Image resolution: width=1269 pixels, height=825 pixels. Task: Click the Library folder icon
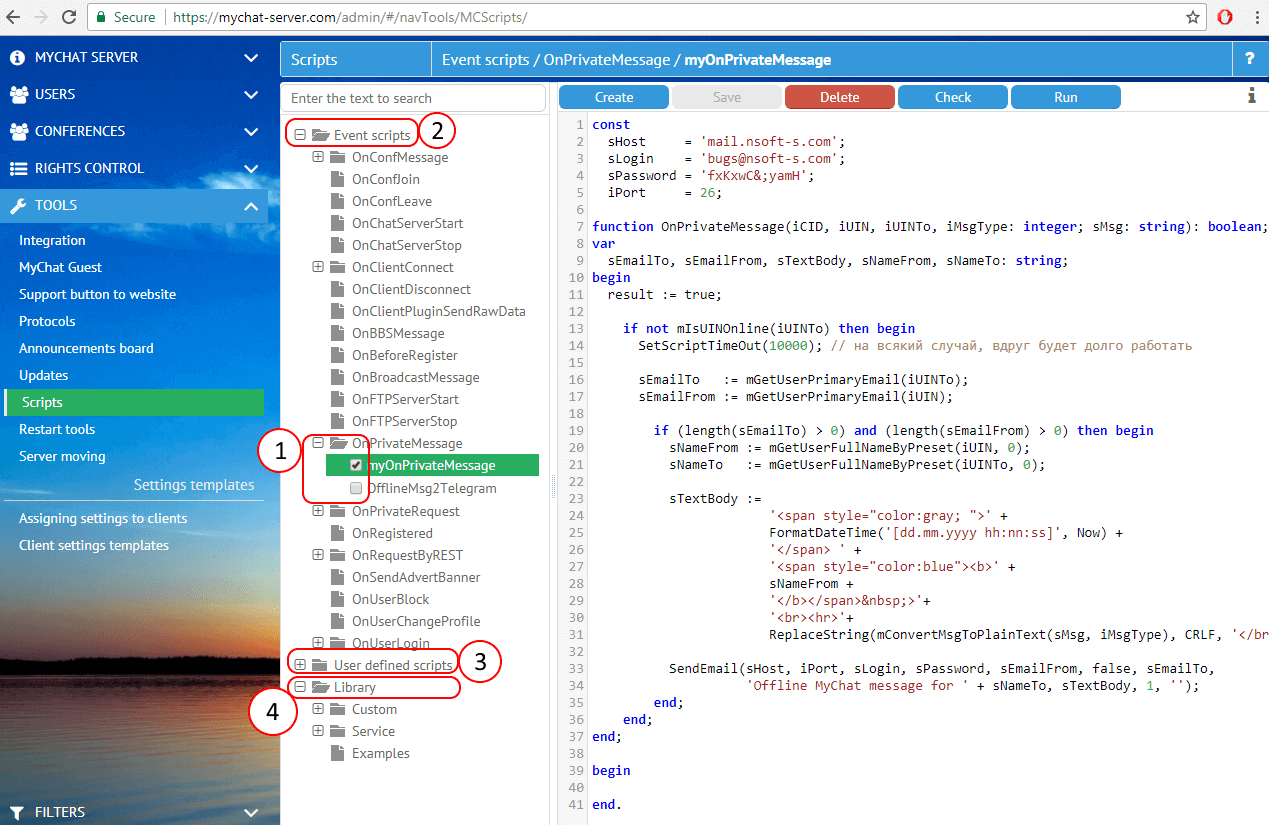(x=320, y=687)
